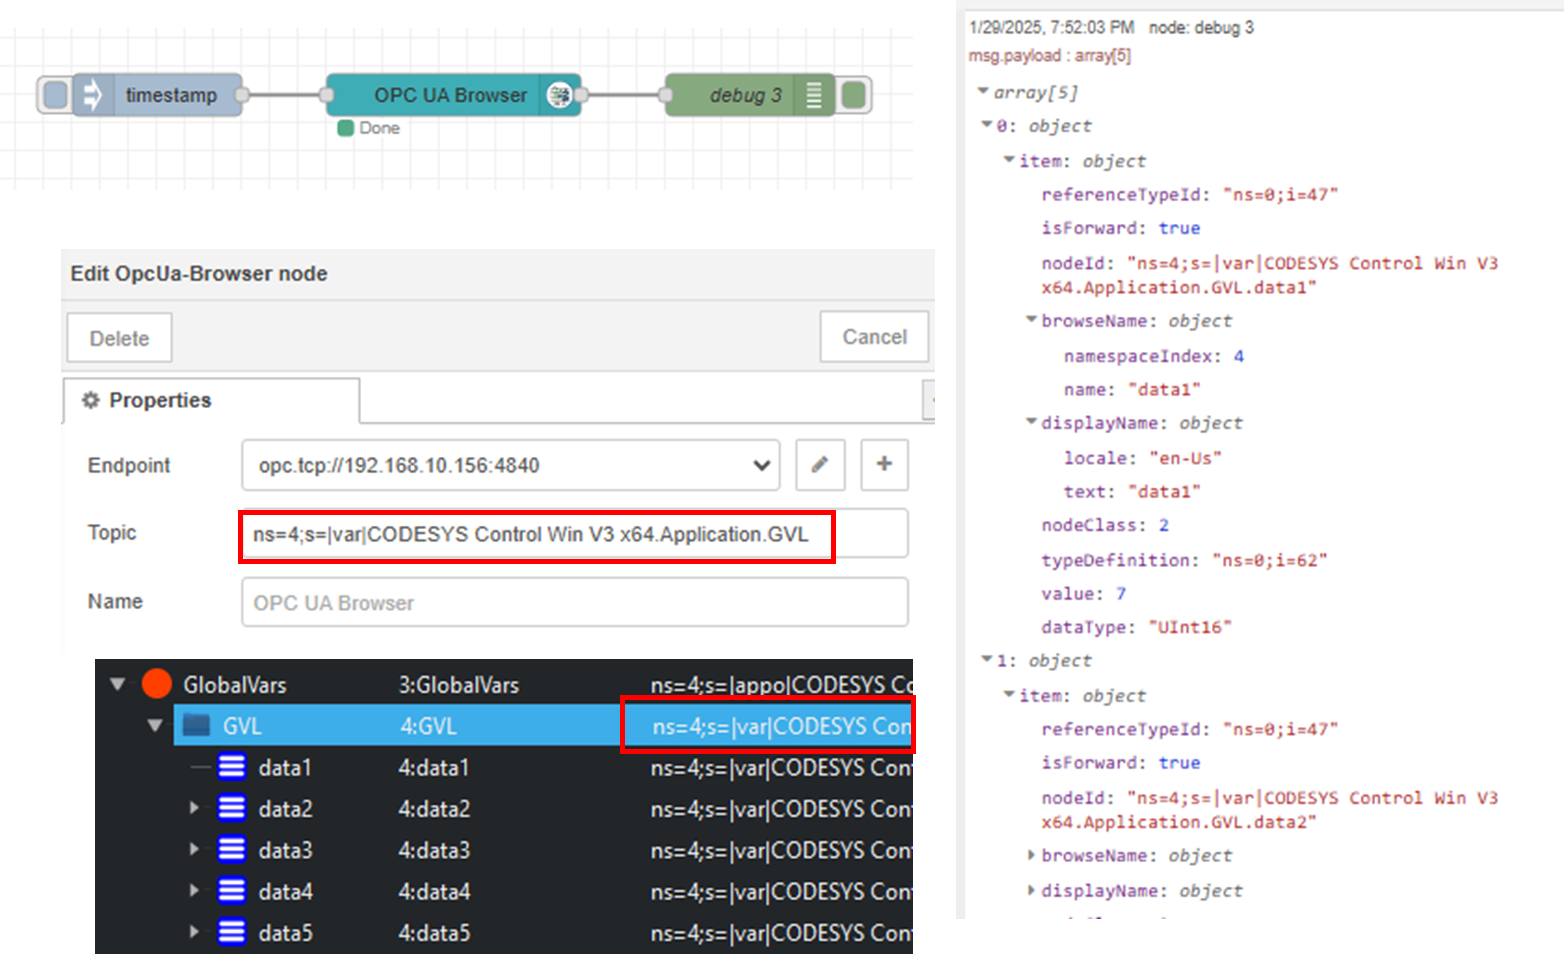
Task: Select the GVL tree row
Action: pos(543,725)
